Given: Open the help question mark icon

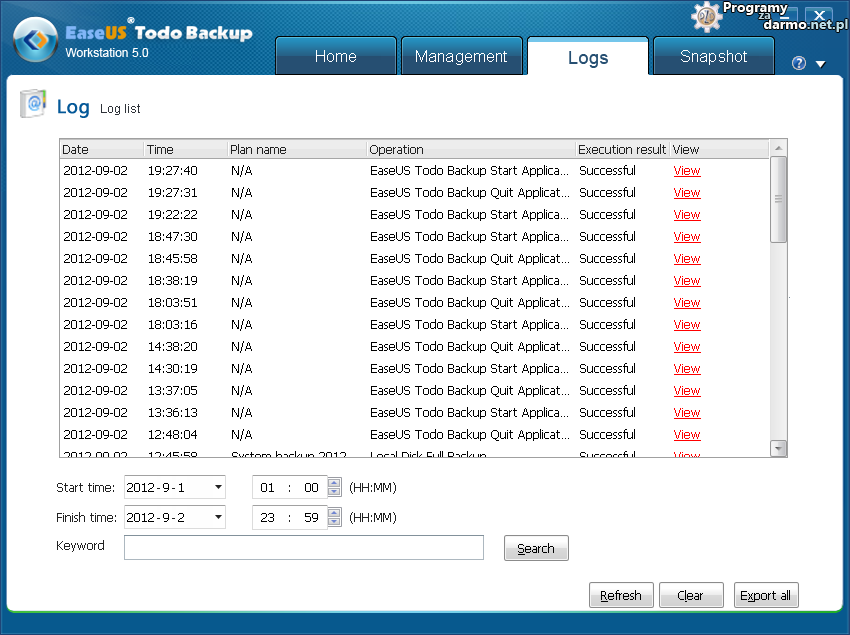Looking at the screenshot, I should pyautogui.click(x=798, y=63).
